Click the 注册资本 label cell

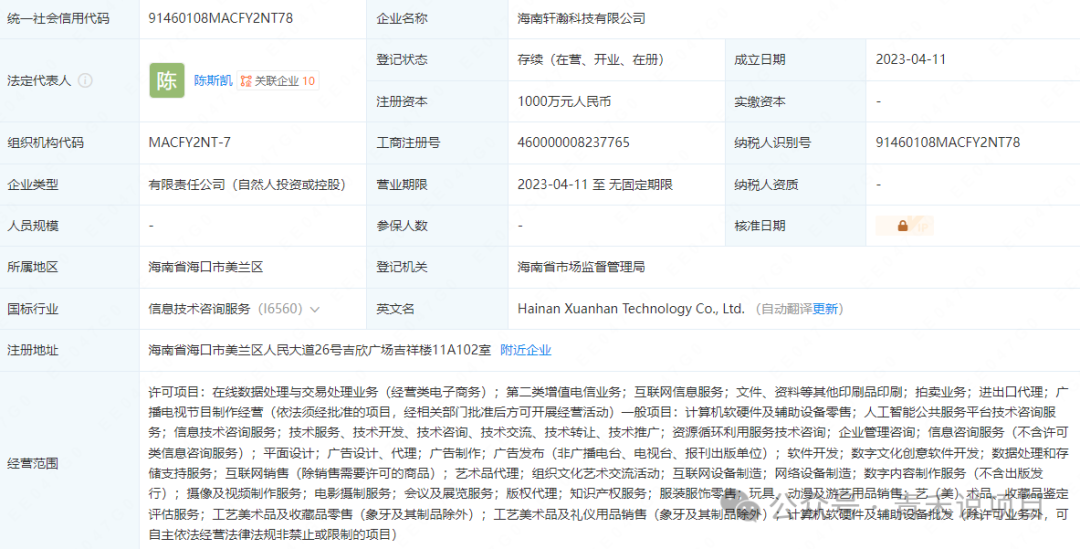[x=437, y=102]
